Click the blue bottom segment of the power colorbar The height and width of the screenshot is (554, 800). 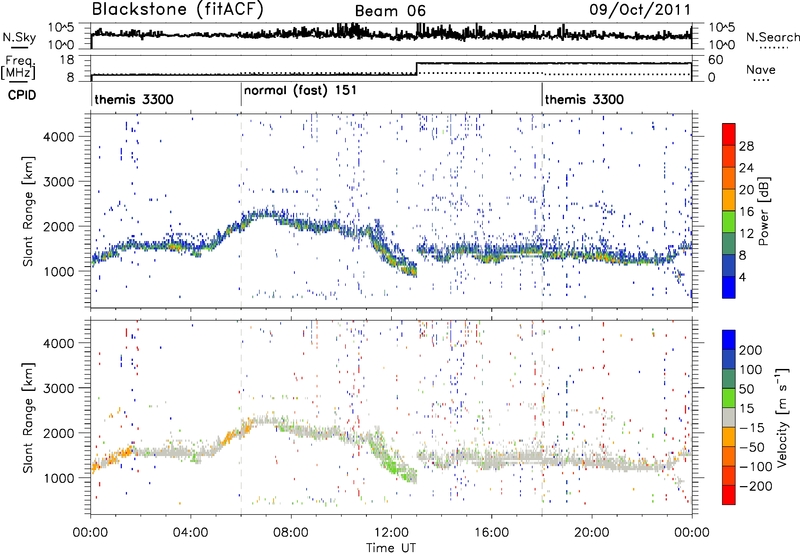(x=729, y=287)
